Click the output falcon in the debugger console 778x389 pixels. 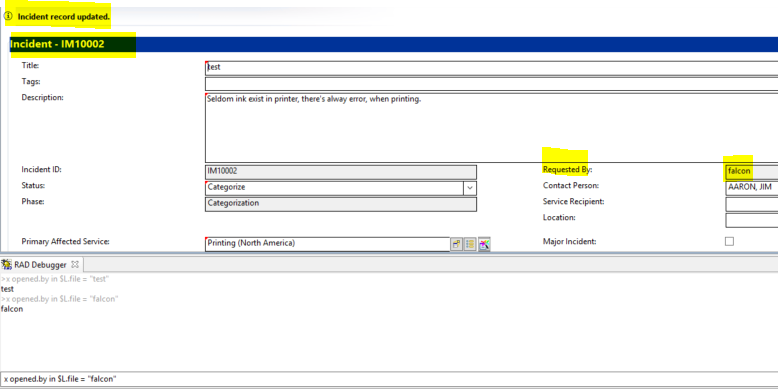(x=12, y=309)
